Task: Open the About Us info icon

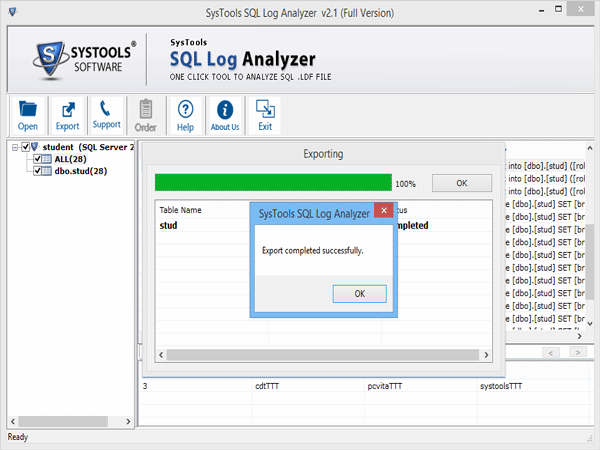Action: coord(225,115)
